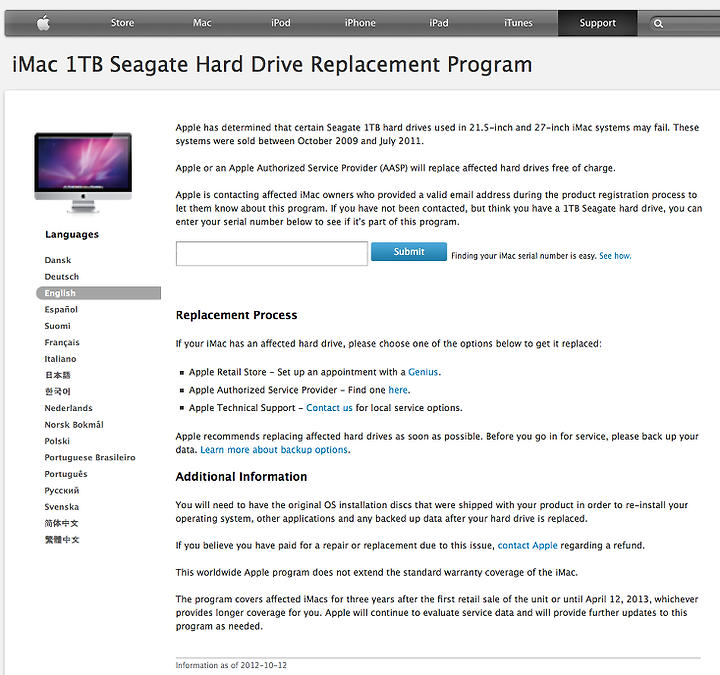Click the Apple logo in navigation bar

tap(43, 22)
